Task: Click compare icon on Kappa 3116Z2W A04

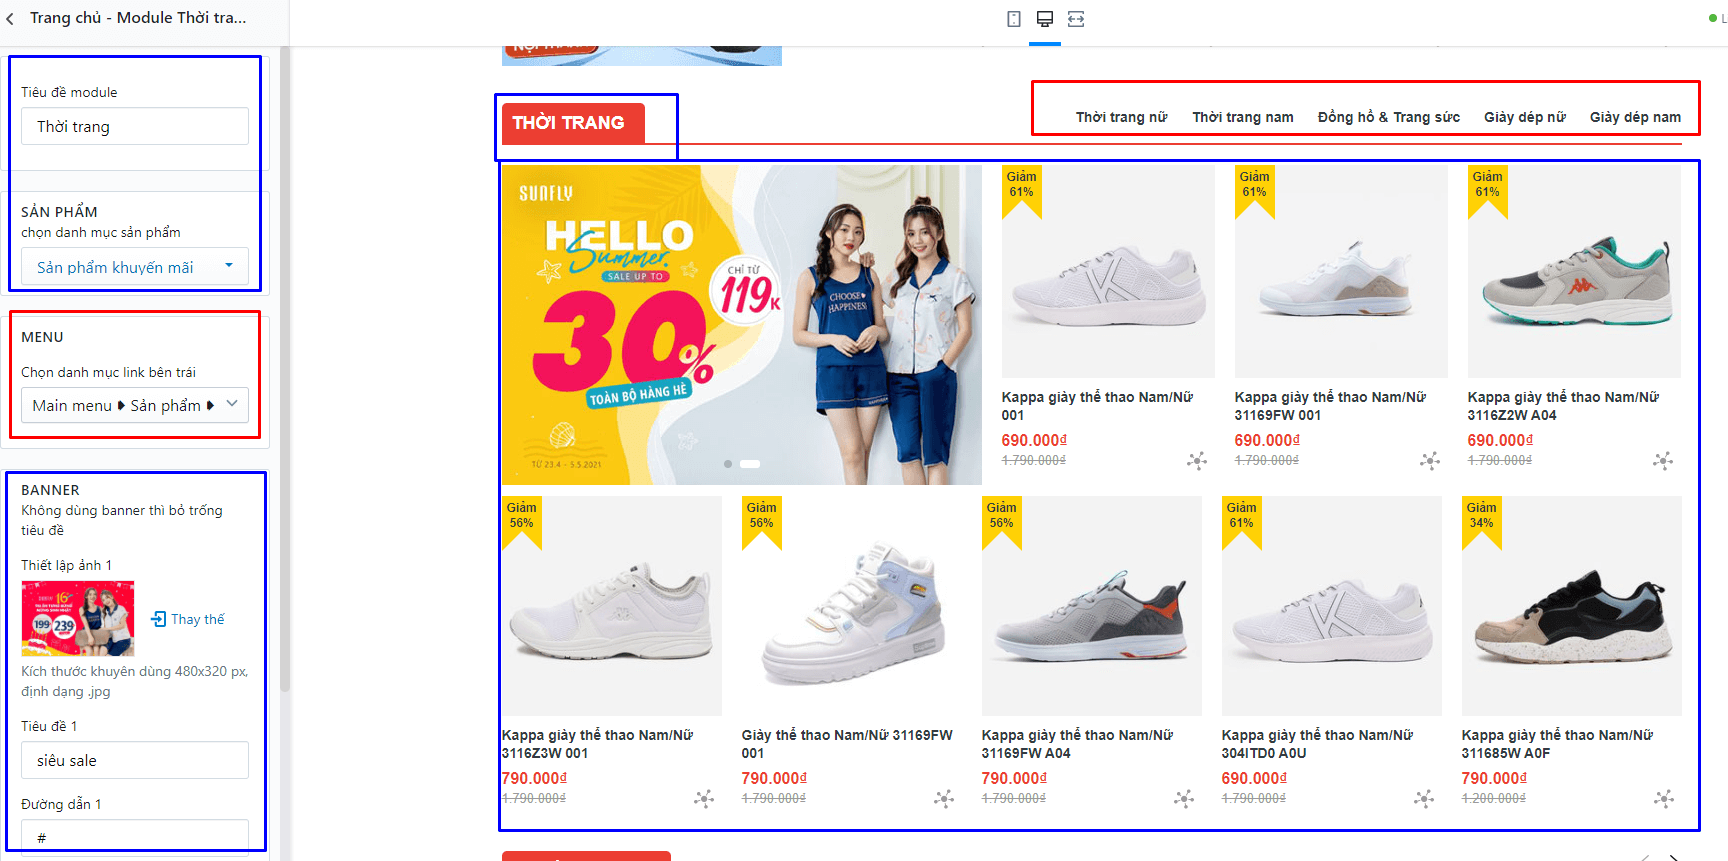Action: click(1663, 460)
